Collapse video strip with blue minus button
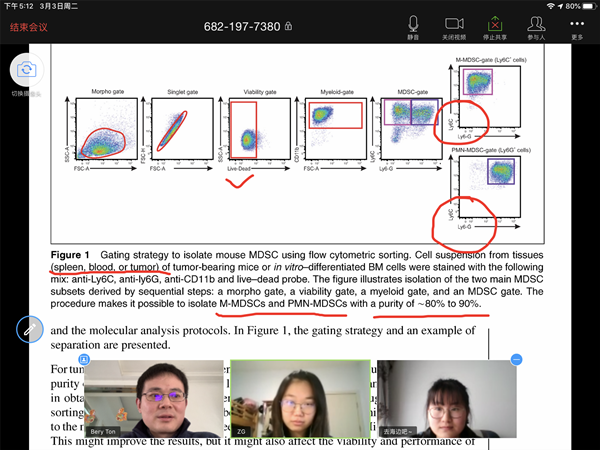This screenshot has height=450, width=600. (516, 359)
